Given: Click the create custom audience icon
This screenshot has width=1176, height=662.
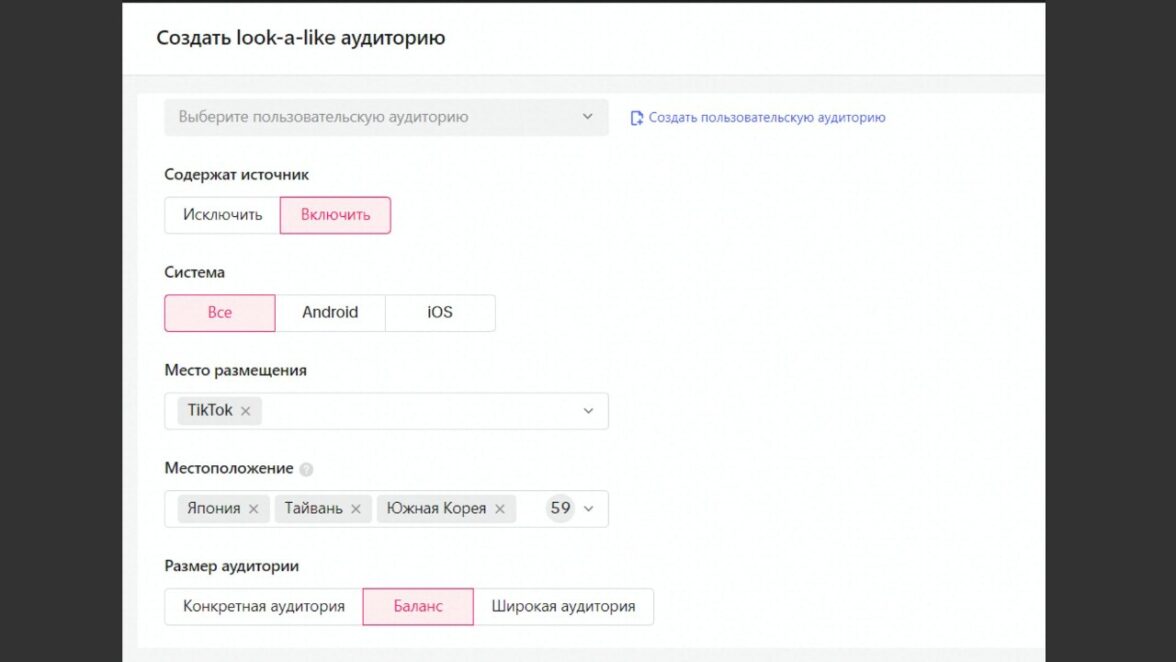Looking at the screenshot, I should pos(637,118).
